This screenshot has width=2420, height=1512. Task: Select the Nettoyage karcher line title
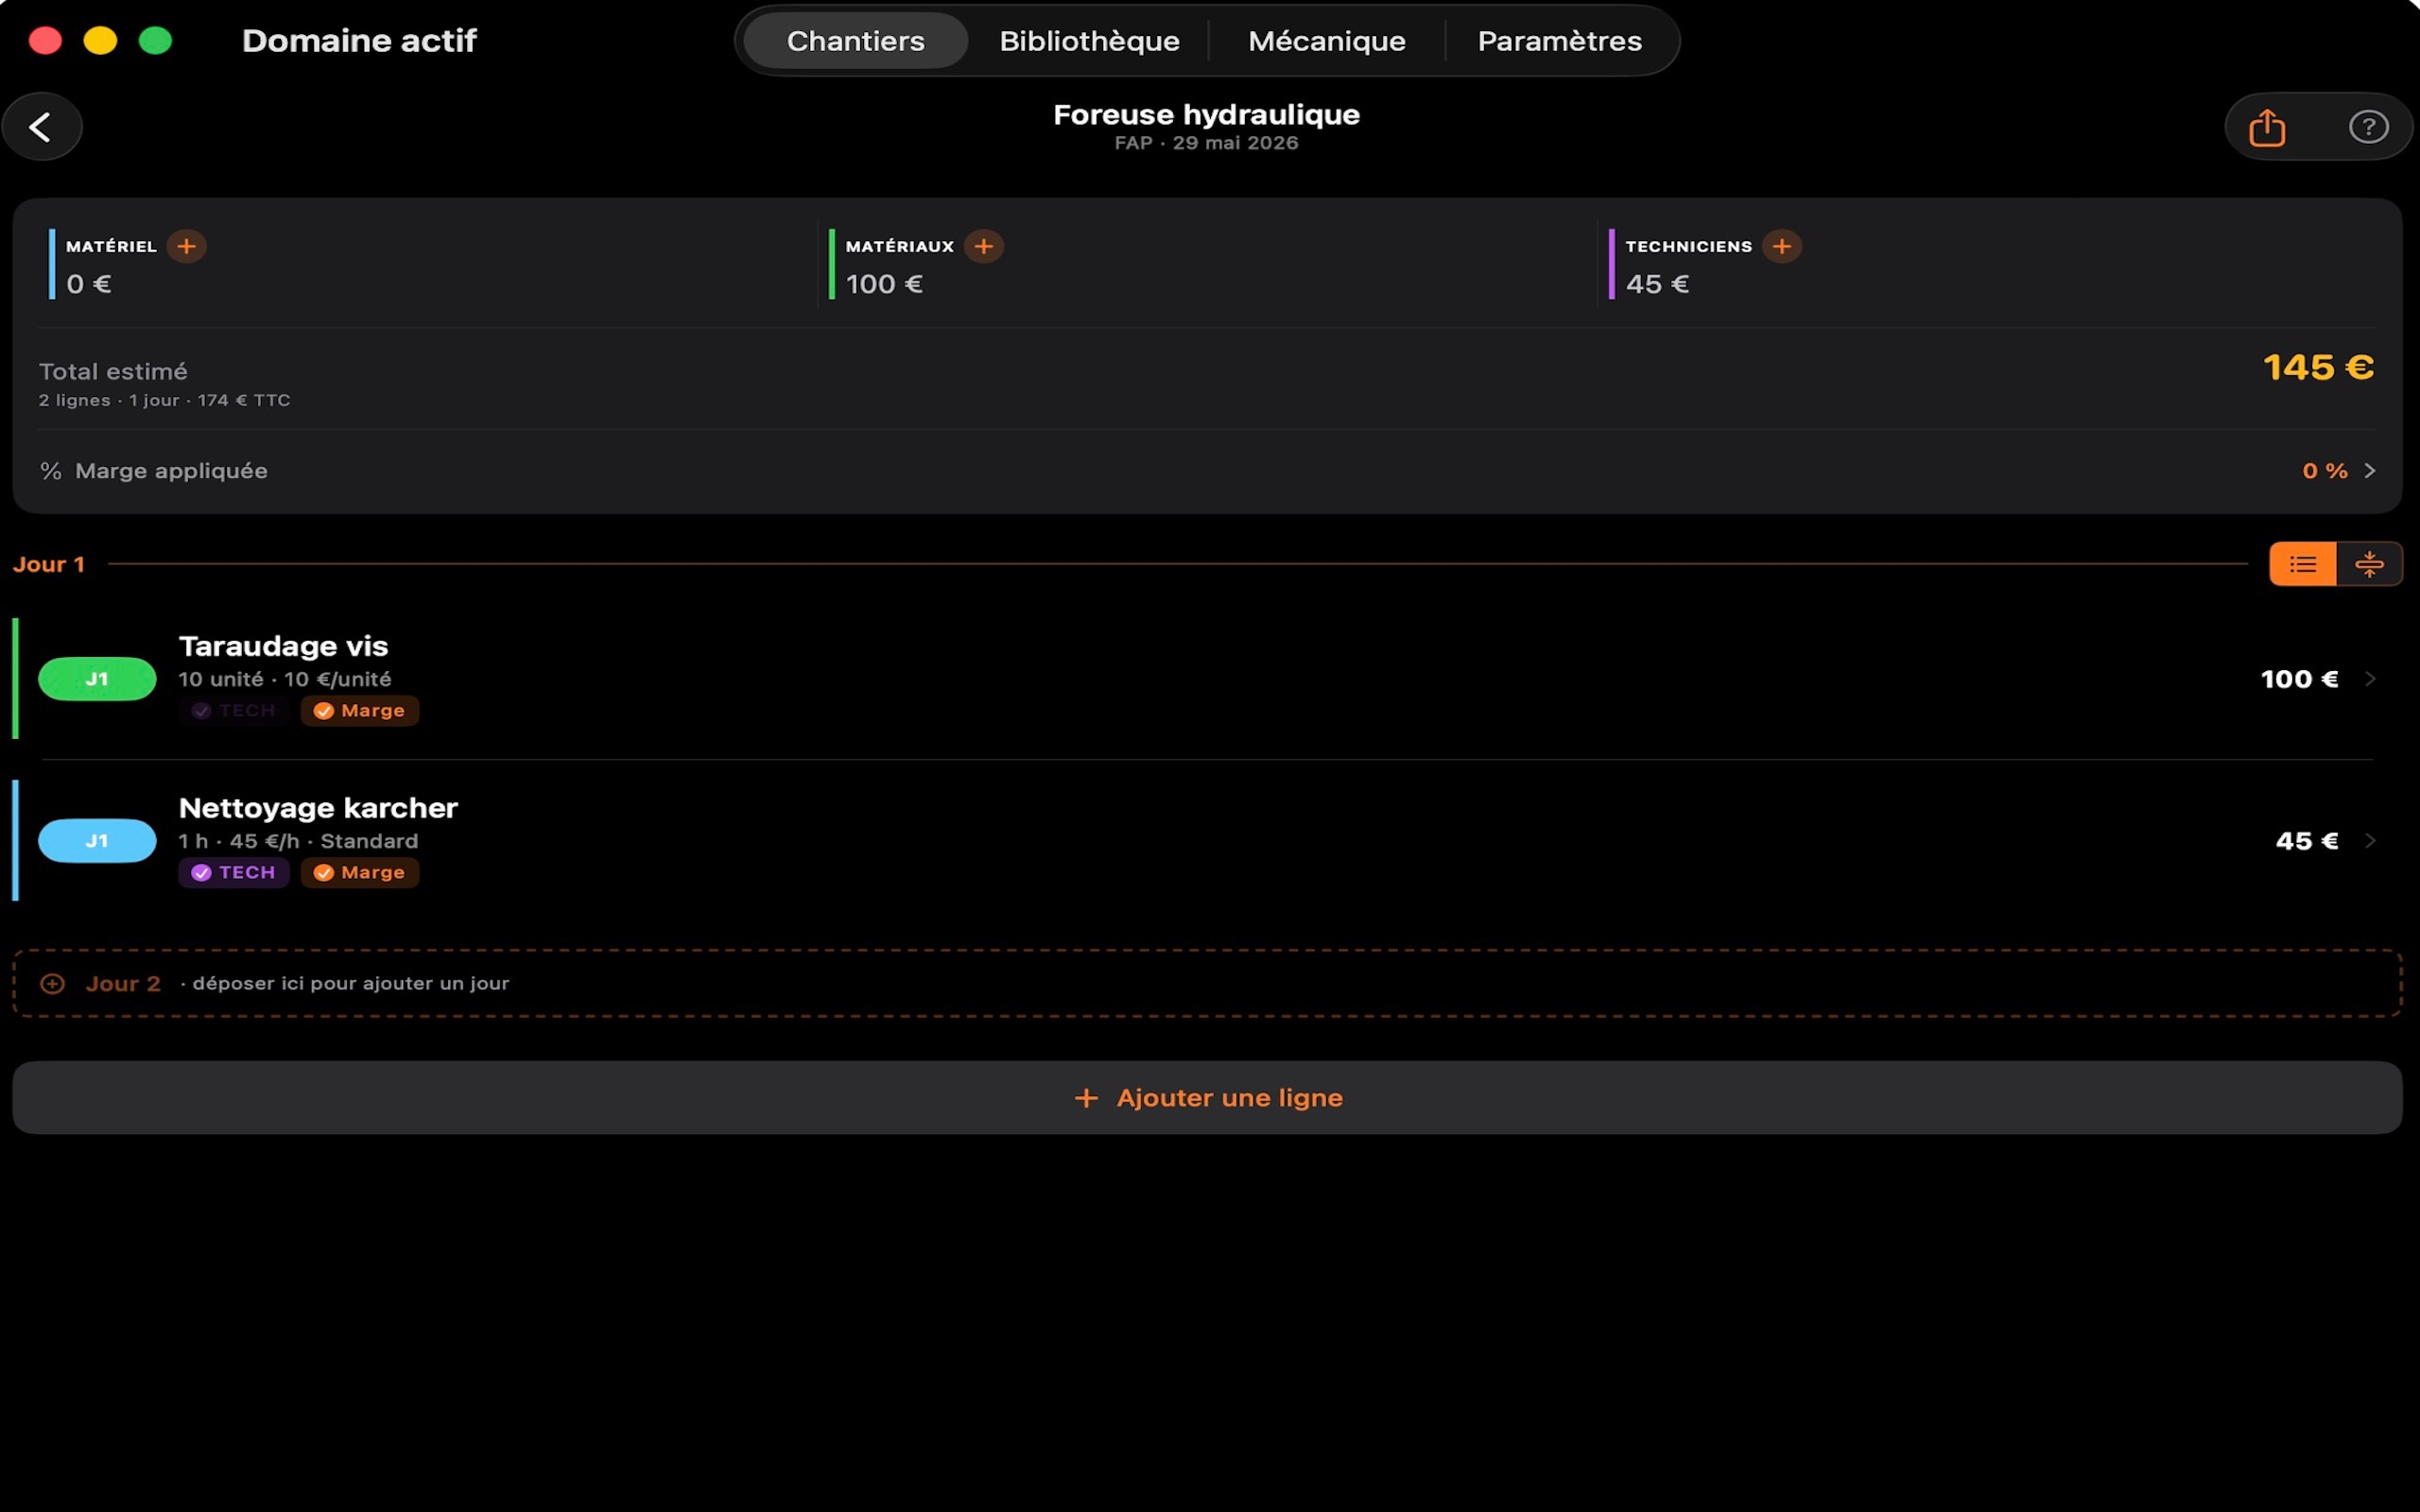(x=318, y=808)
